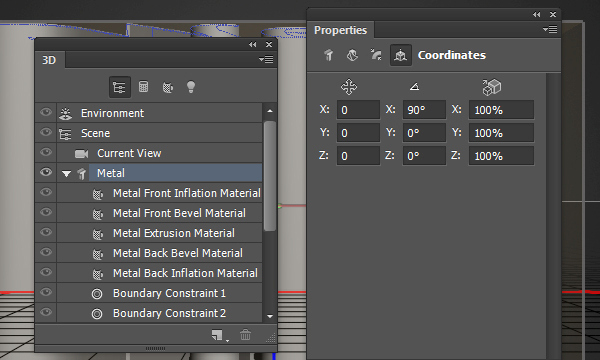Image resolution: width=600 pixels, height=360 pixels.
Task: Open Cap properties icon in Properties panel
Action: [x=376, y=55]
